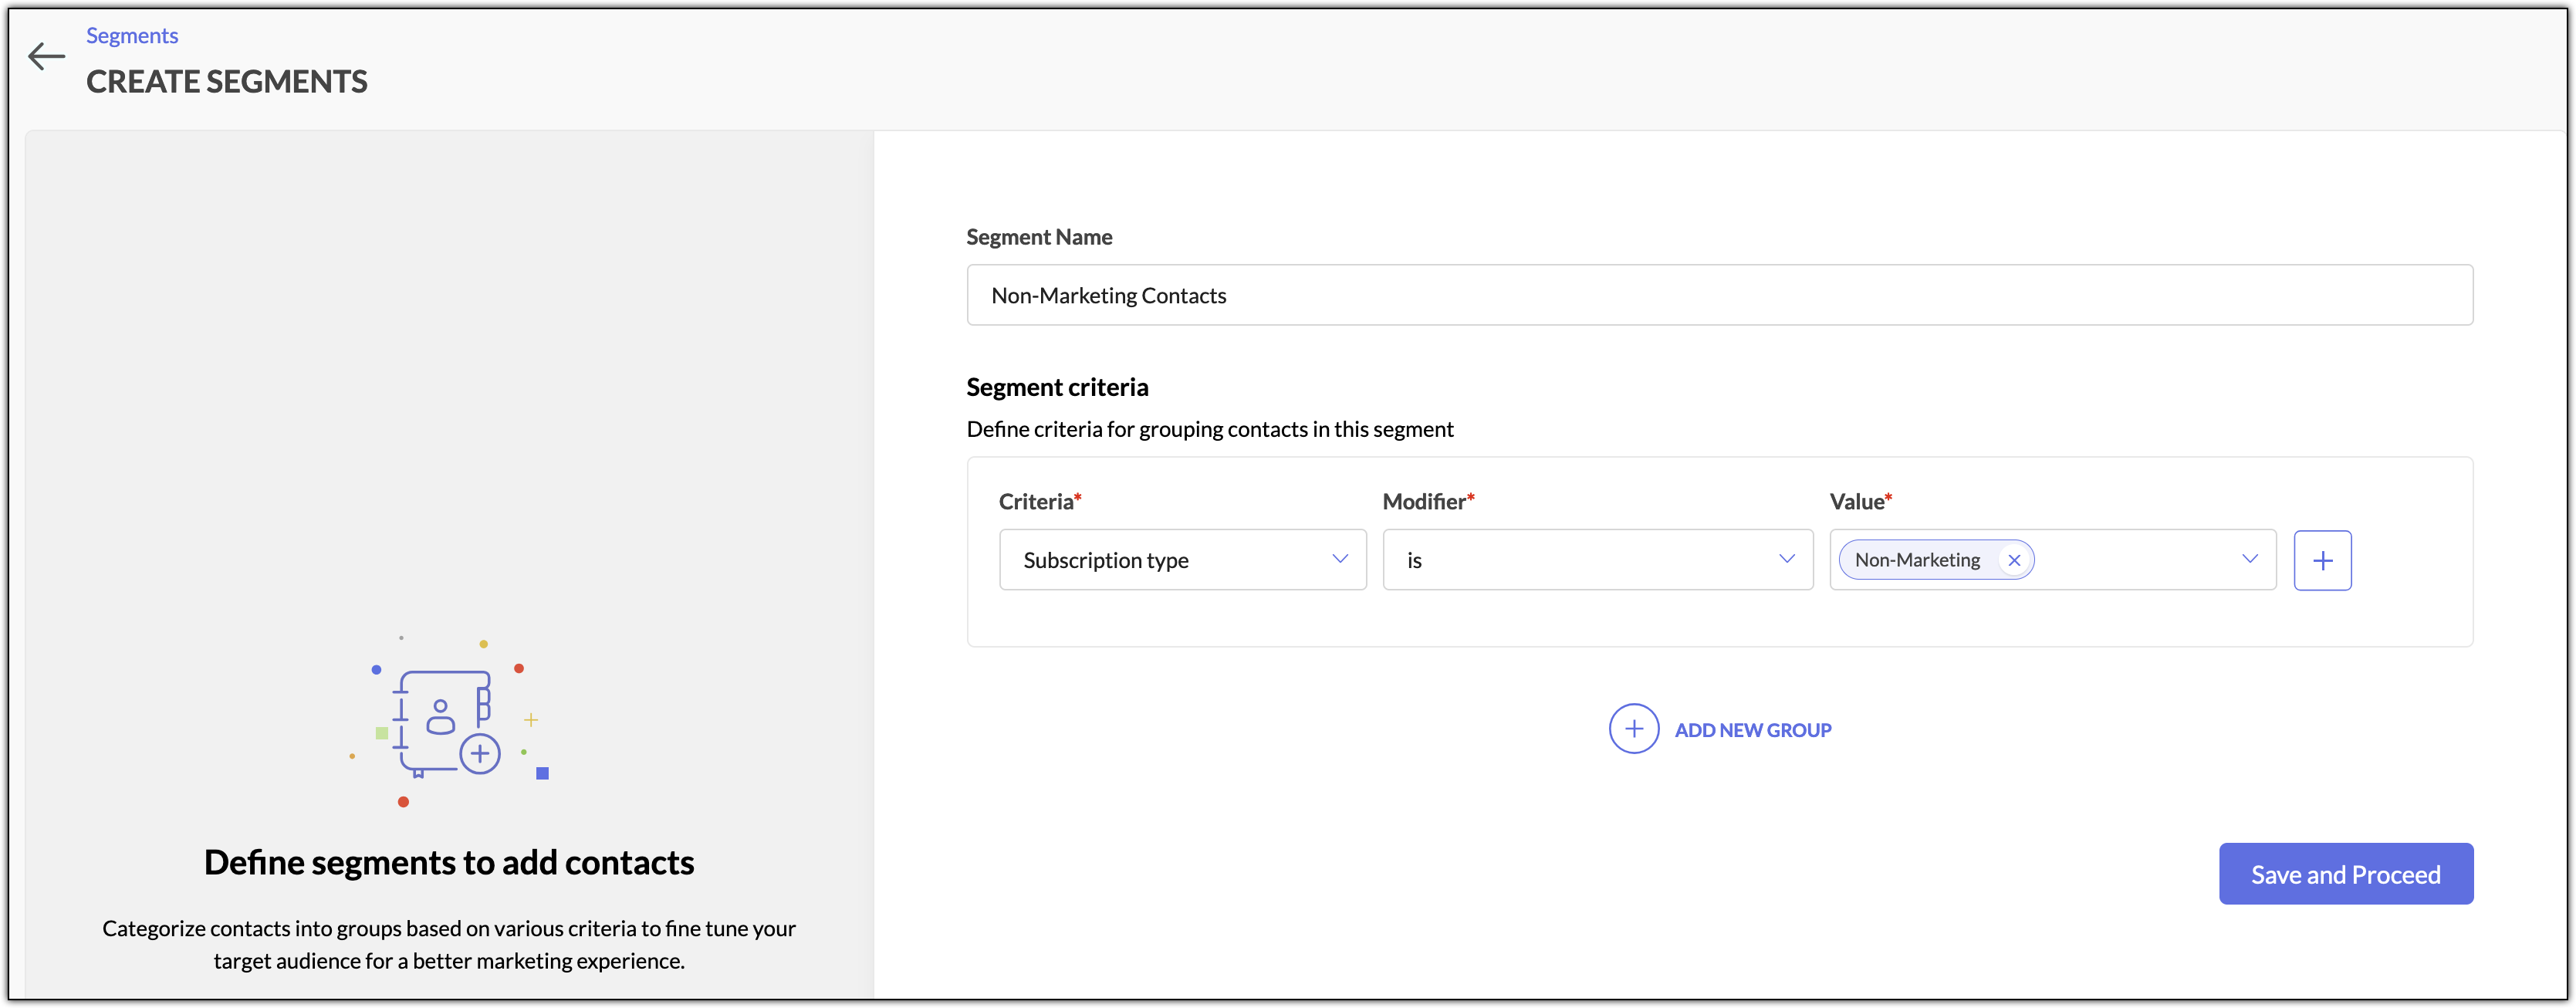Viewport: 2576px width, 1008px height.
Task: Click the Non-Marketing chip label
Action: point(1916,560)
